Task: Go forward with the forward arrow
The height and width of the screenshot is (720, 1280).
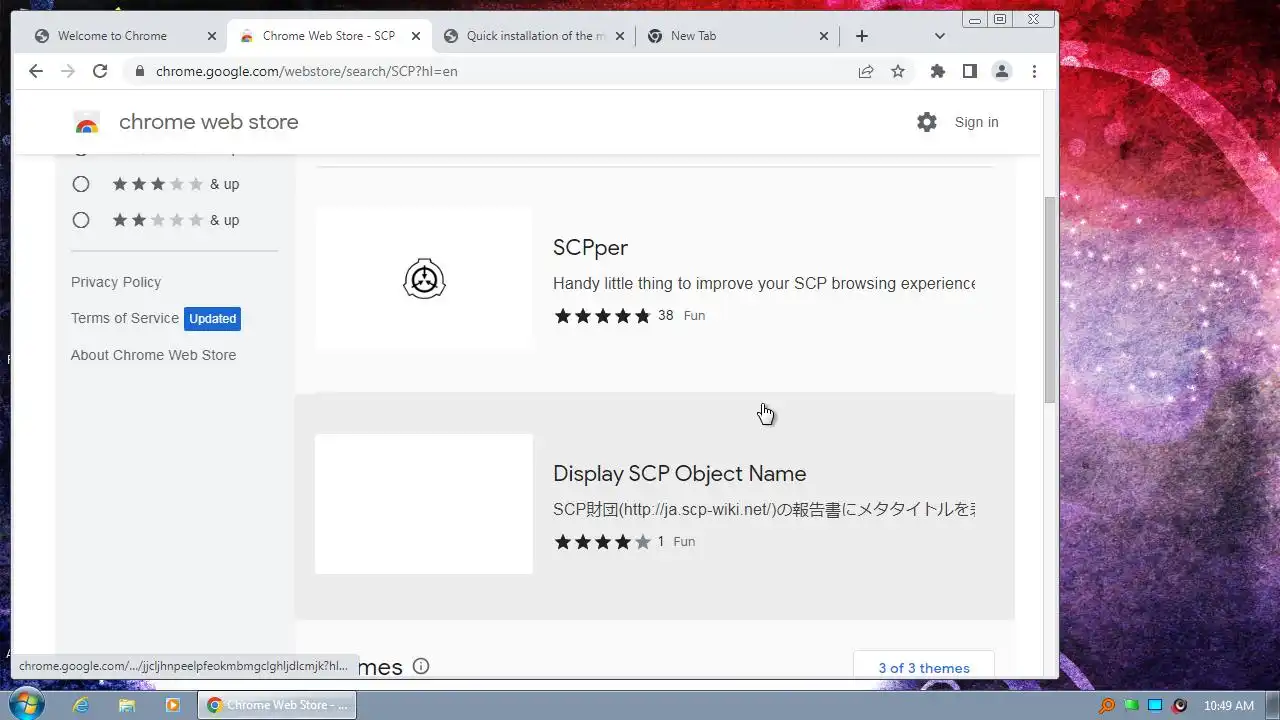Action: pyautogui.click(x=68, y=71)
